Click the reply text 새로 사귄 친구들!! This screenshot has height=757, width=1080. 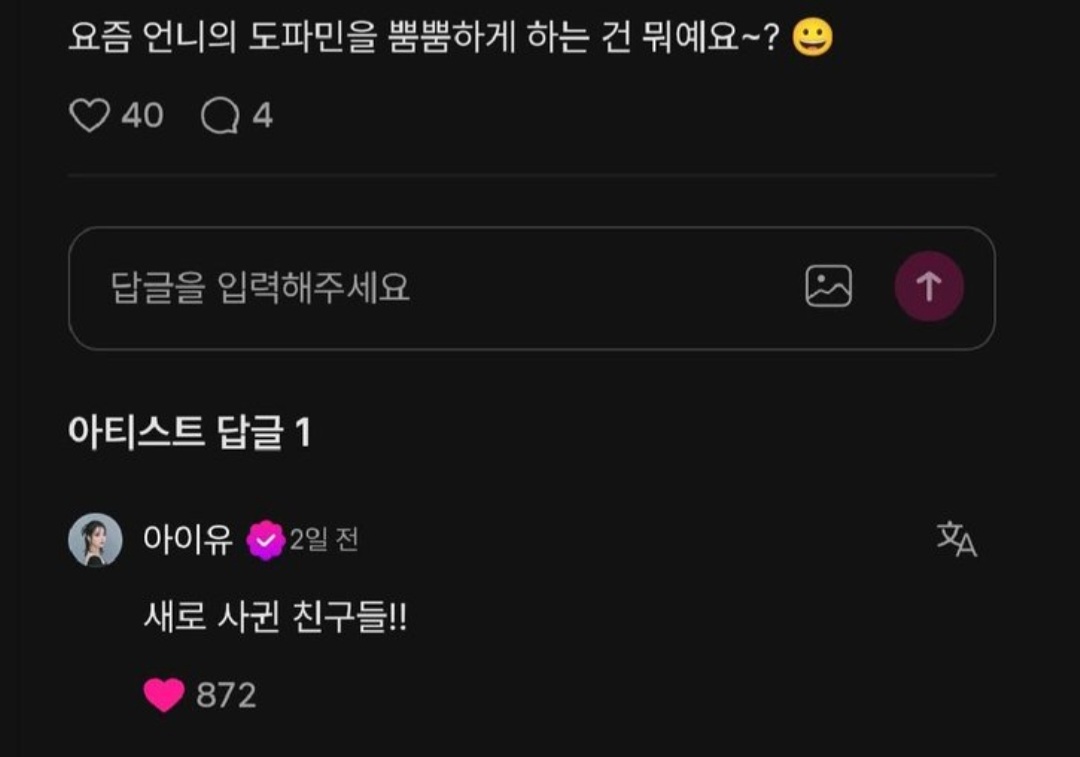(276, 616)
